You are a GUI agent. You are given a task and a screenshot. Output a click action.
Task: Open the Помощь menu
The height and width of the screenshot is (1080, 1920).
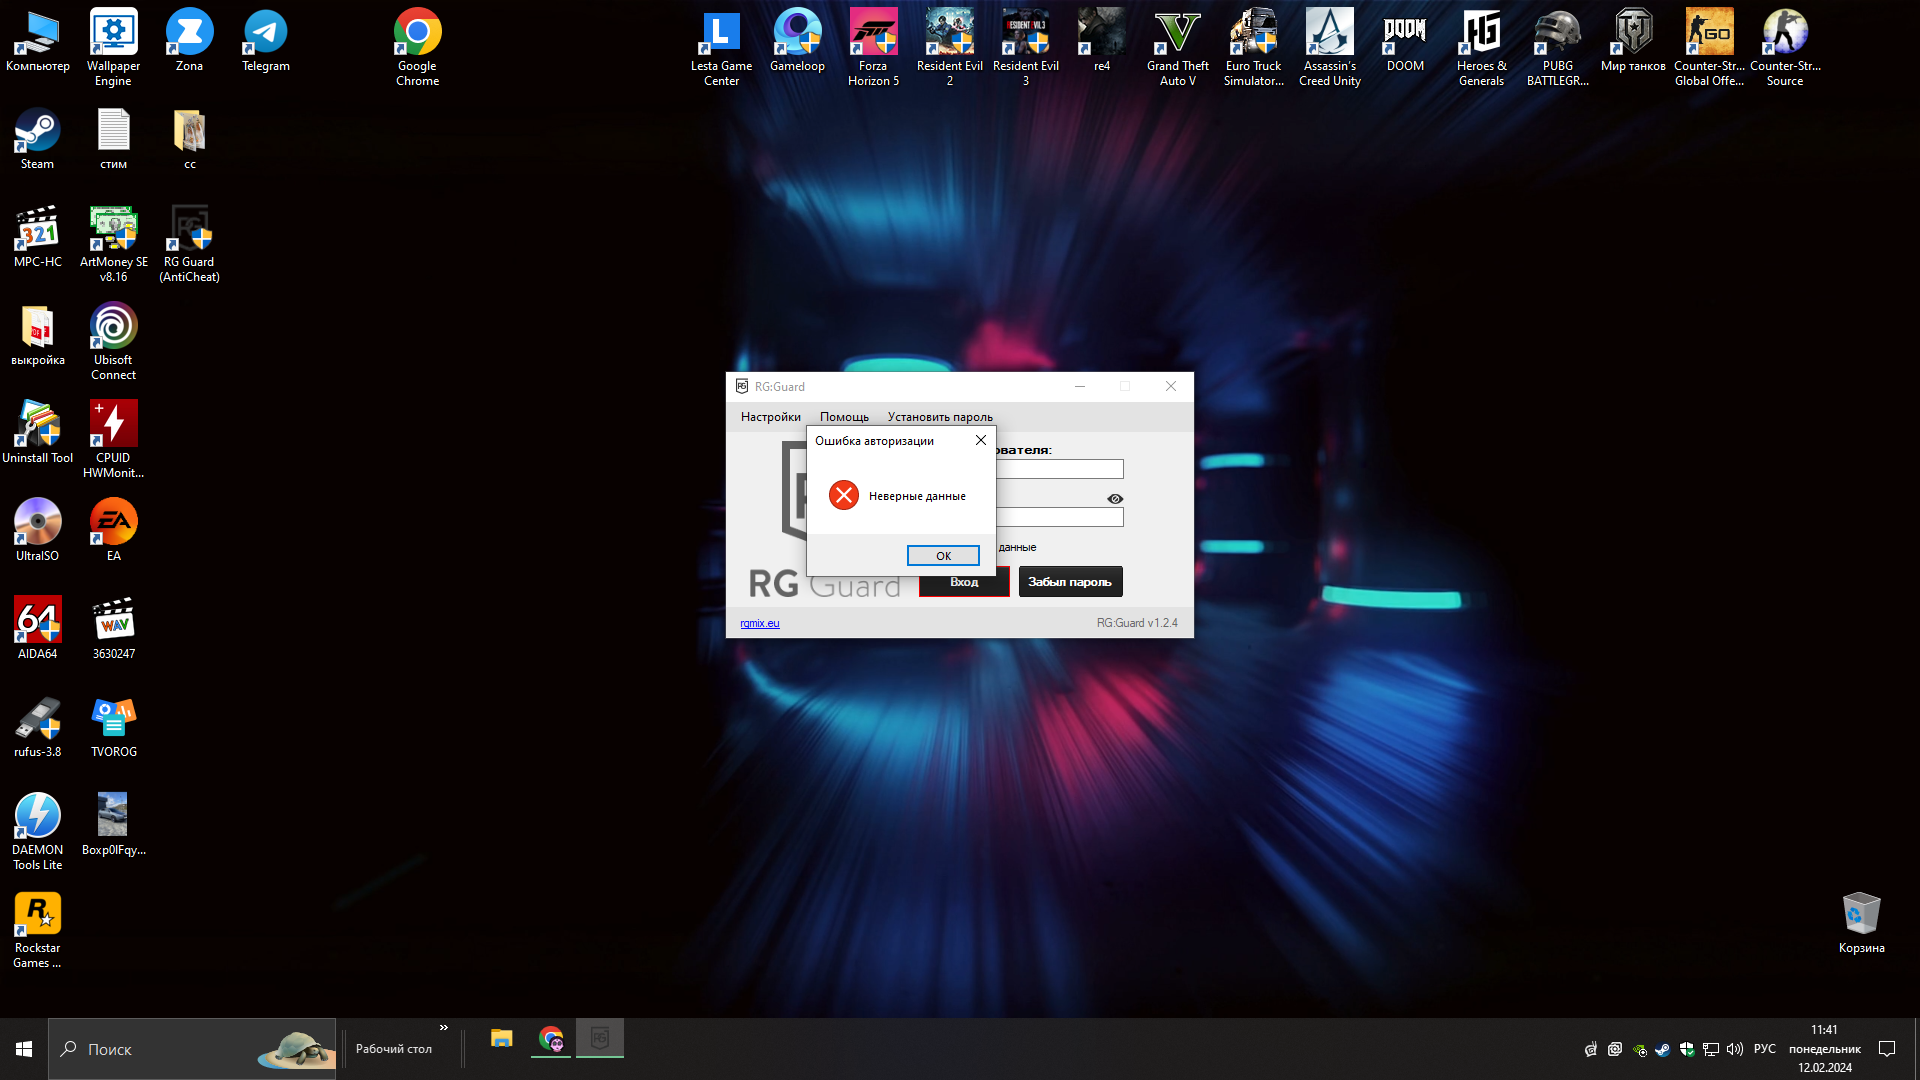[x=843, y=416]
